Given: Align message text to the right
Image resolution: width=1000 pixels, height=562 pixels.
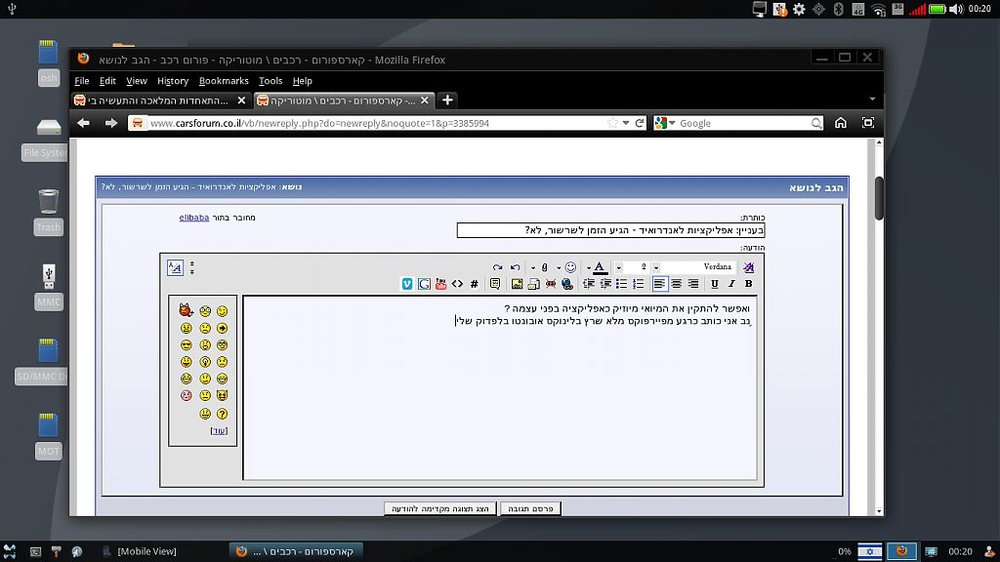Looking at the screenshot, I should [693, 284].
